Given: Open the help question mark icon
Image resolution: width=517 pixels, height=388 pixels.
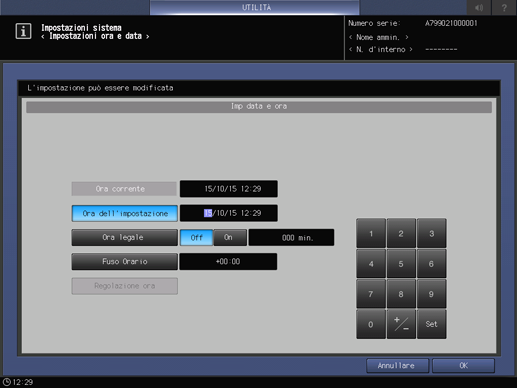Looking at the screenshot, I should 504,7.
